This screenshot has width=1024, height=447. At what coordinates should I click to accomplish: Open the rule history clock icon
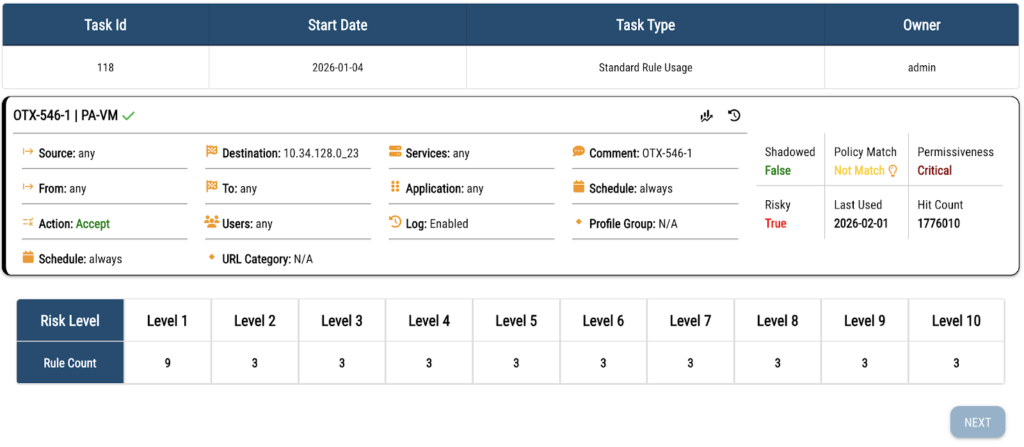[x=734, y=116]
